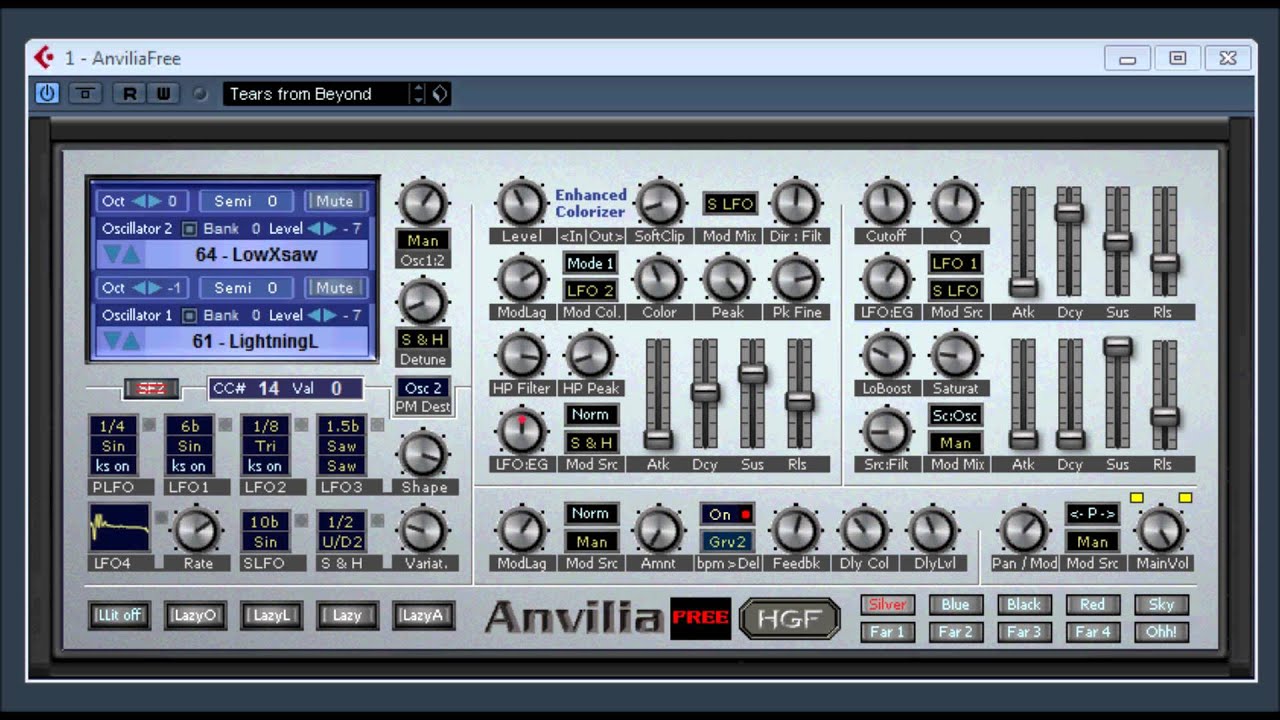
Task: Click the LazyO button
Action: coord(195,615)
